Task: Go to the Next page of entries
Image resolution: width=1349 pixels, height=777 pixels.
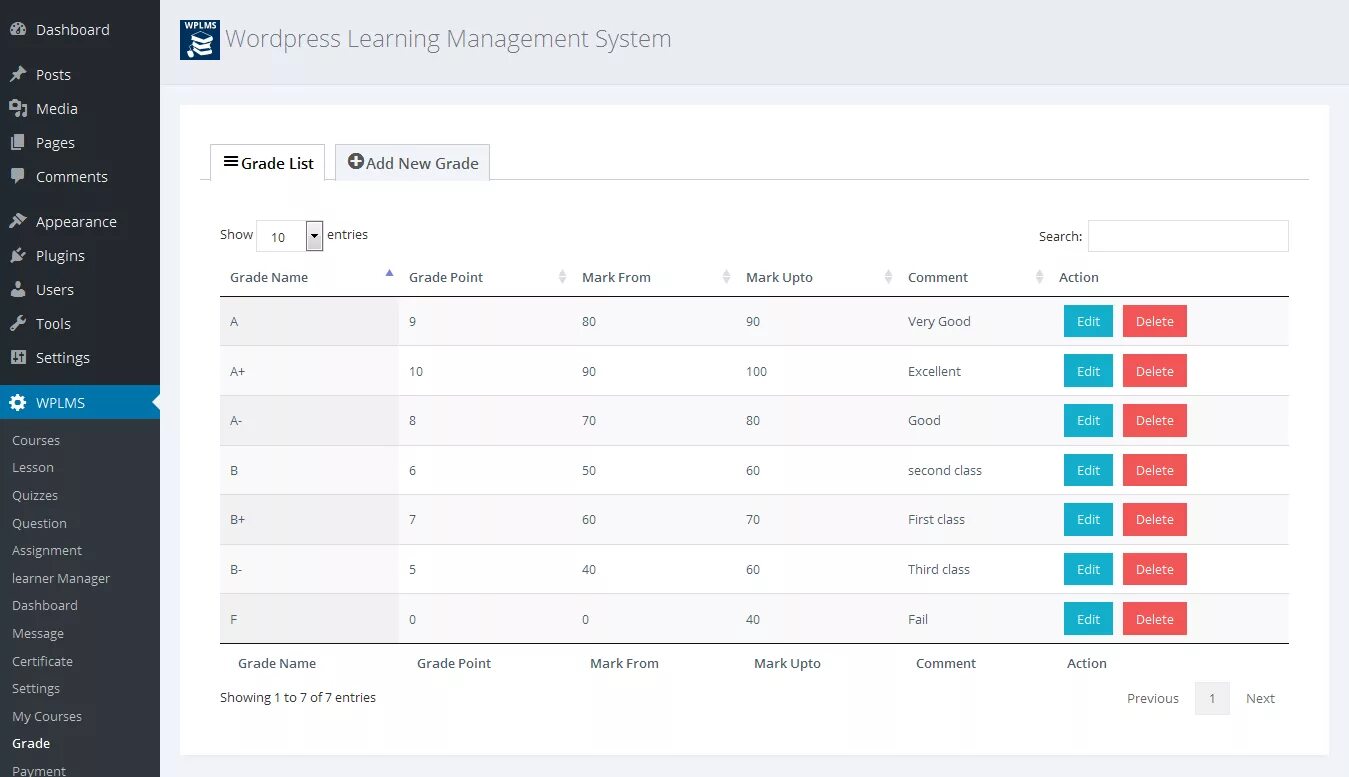Action: tap(1260, 698)
